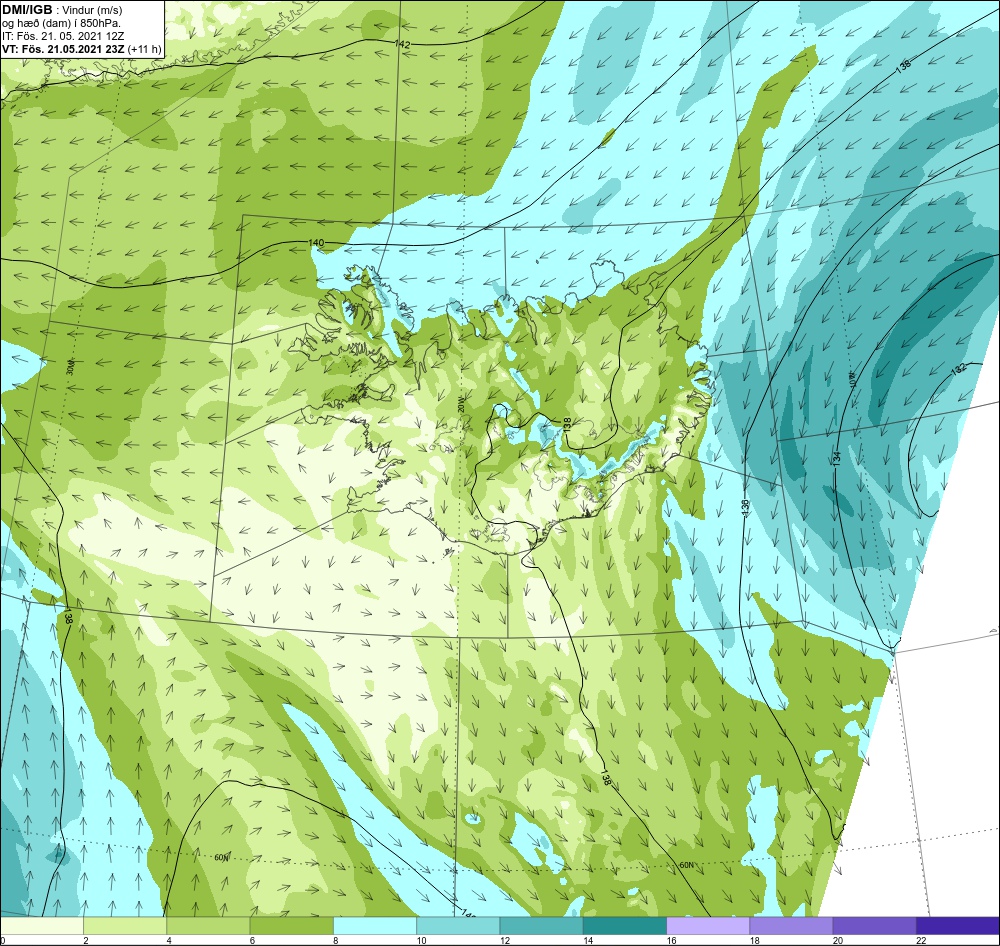Image resolution: width=1000 pixels, height=946 pixels.
Task: Pick the darkest purple swatch above 22 m/s
Action: pos(957,925)
